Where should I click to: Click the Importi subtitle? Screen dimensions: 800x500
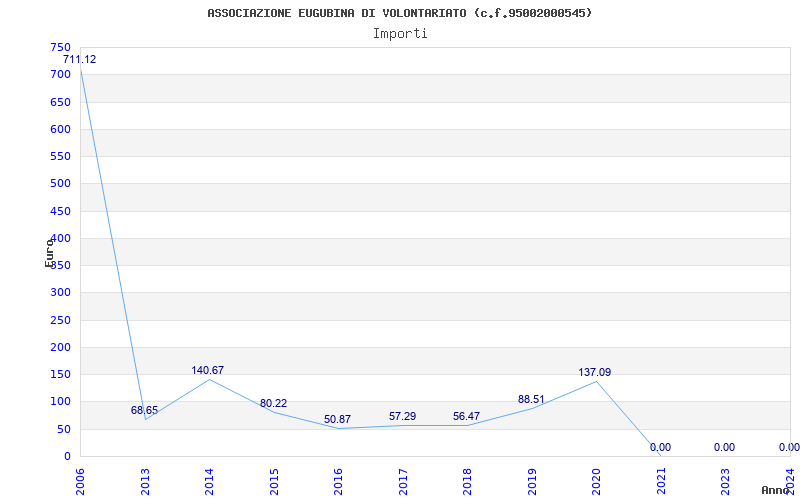400,34
